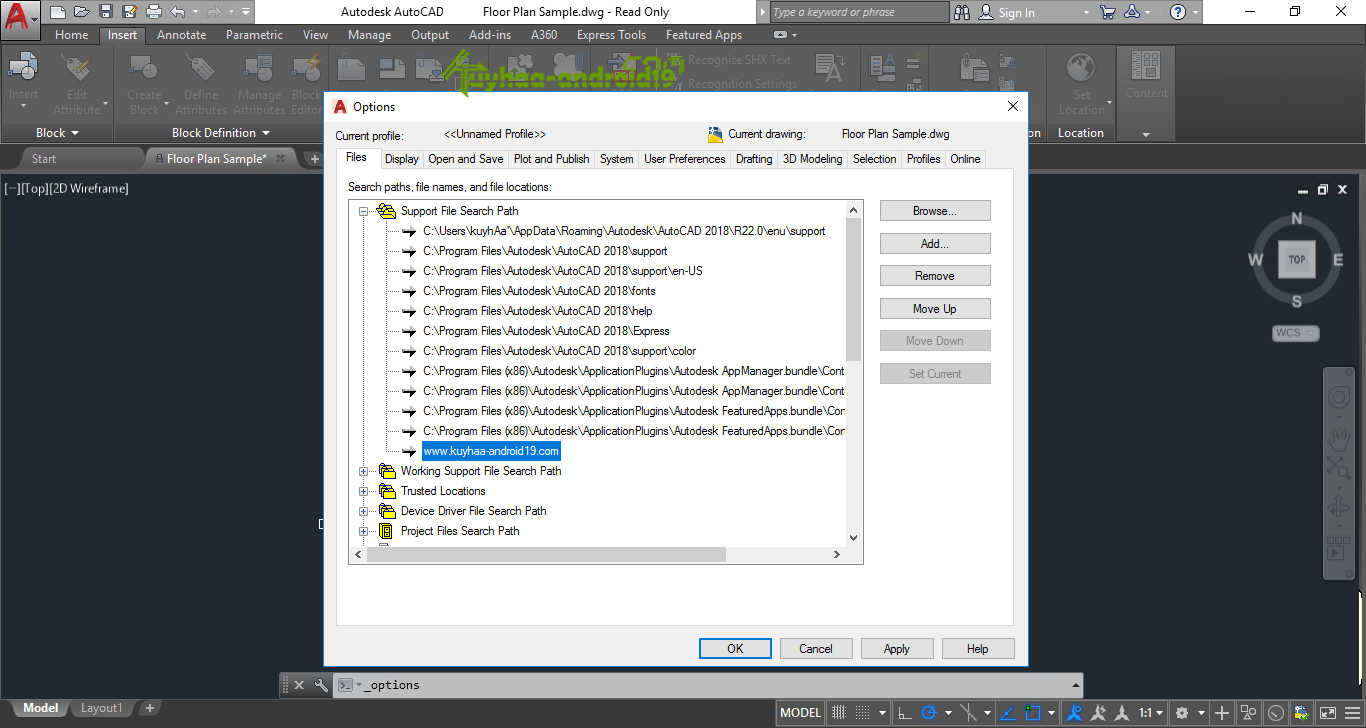Click the command line customize wrench icon
This screenshot has width=1366, height=728.
(x=320, y=685)
